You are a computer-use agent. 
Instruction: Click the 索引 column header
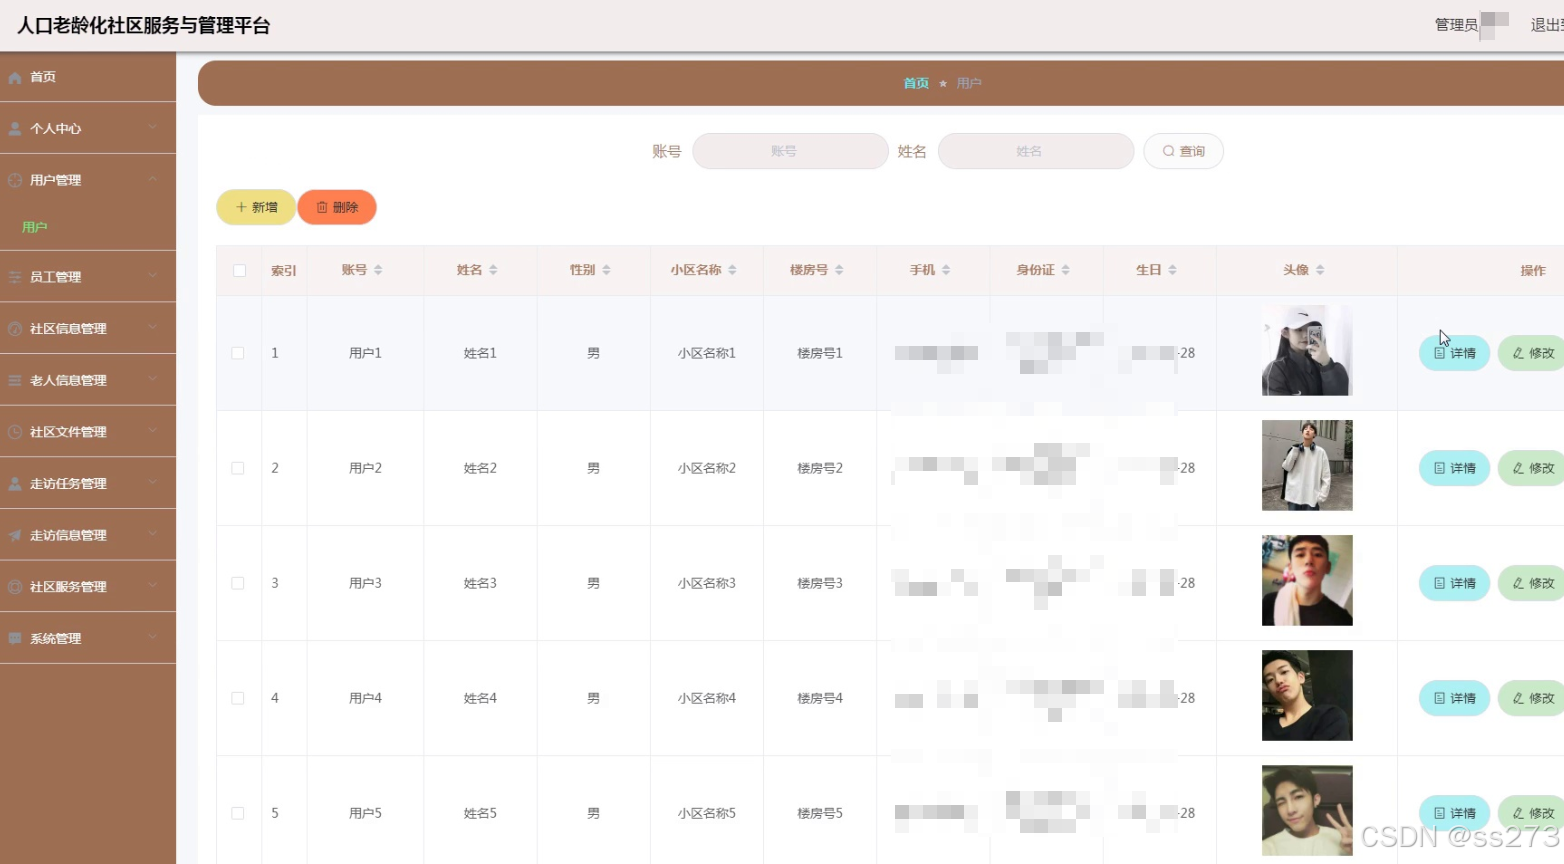[284, 270]
